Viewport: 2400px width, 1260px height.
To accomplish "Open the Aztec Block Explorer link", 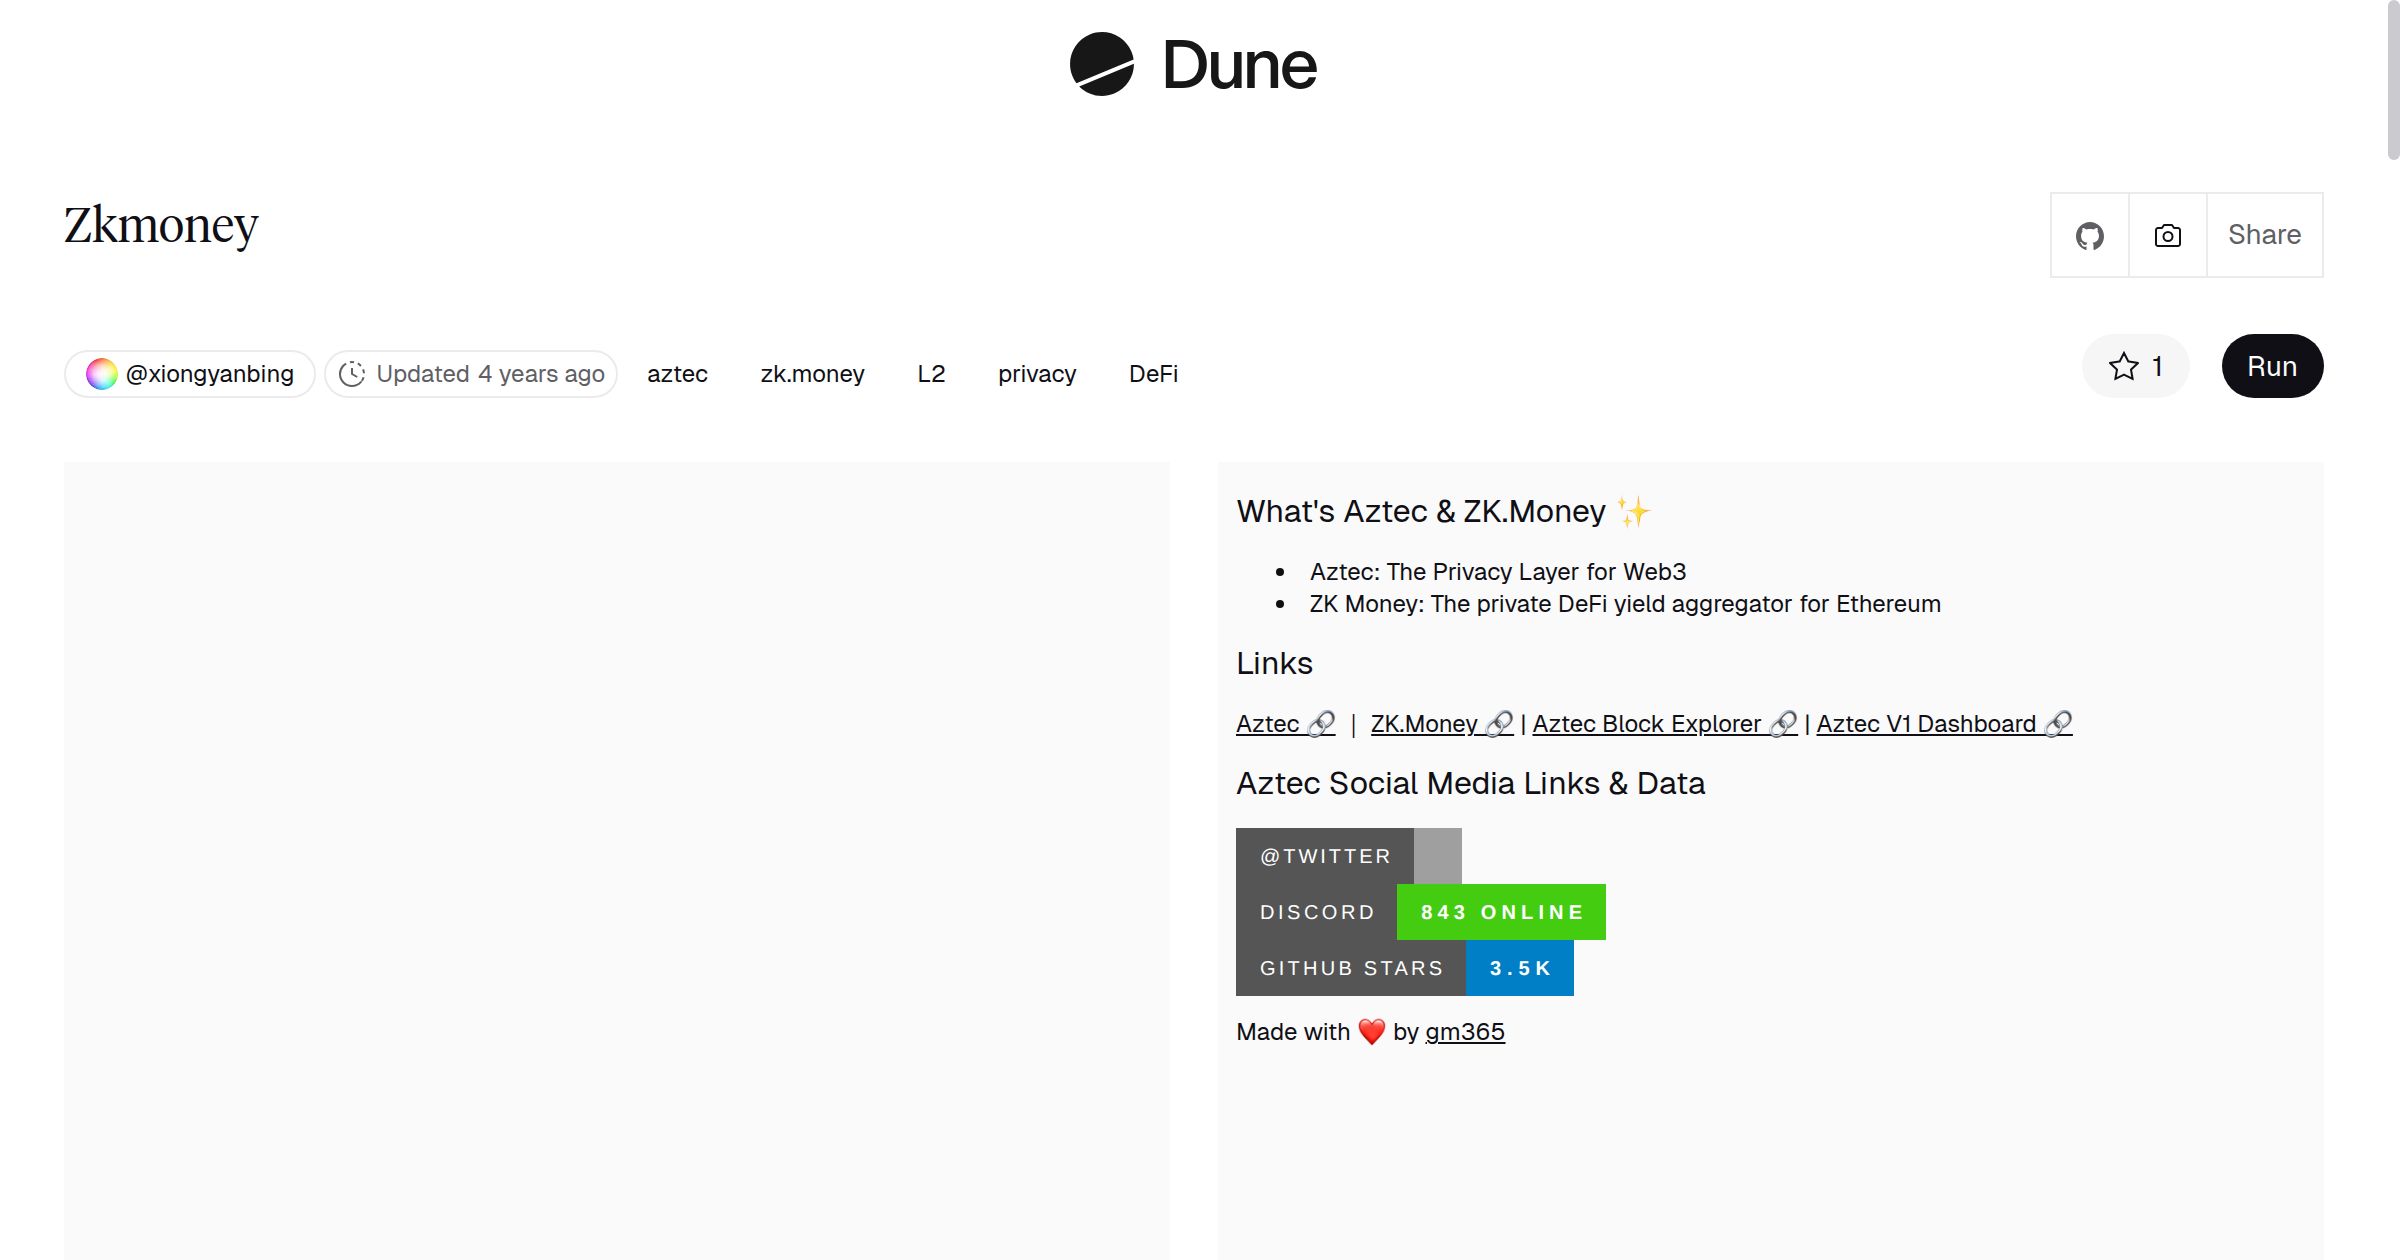I will point(1646,723).
